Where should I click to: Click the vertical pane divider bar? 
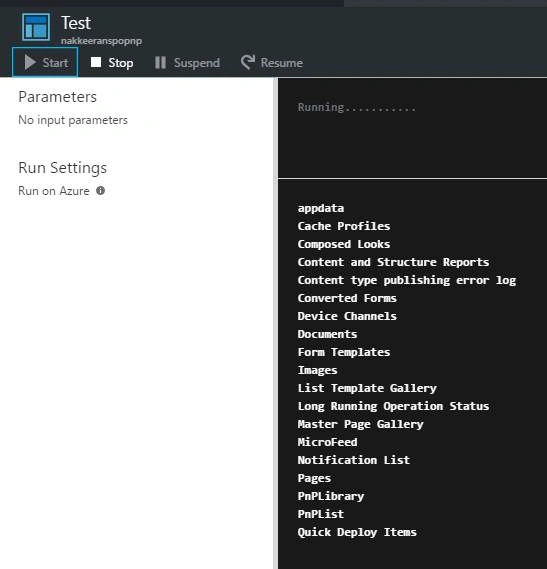click(275, 323)
